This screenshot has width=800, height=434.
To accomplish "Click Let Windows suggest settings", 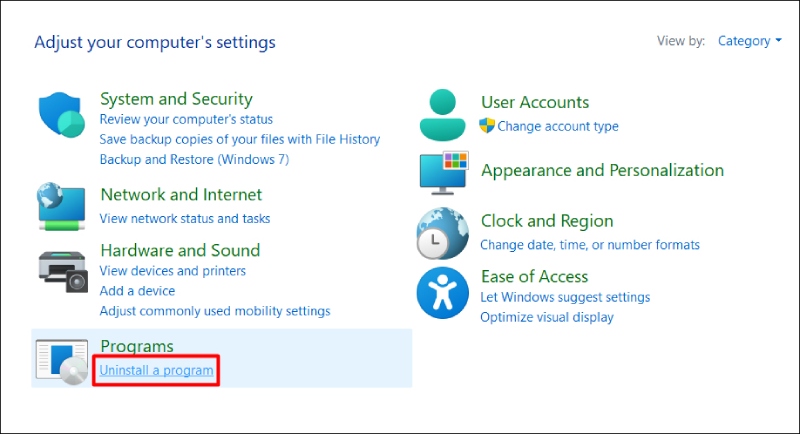I will (565, 297).
